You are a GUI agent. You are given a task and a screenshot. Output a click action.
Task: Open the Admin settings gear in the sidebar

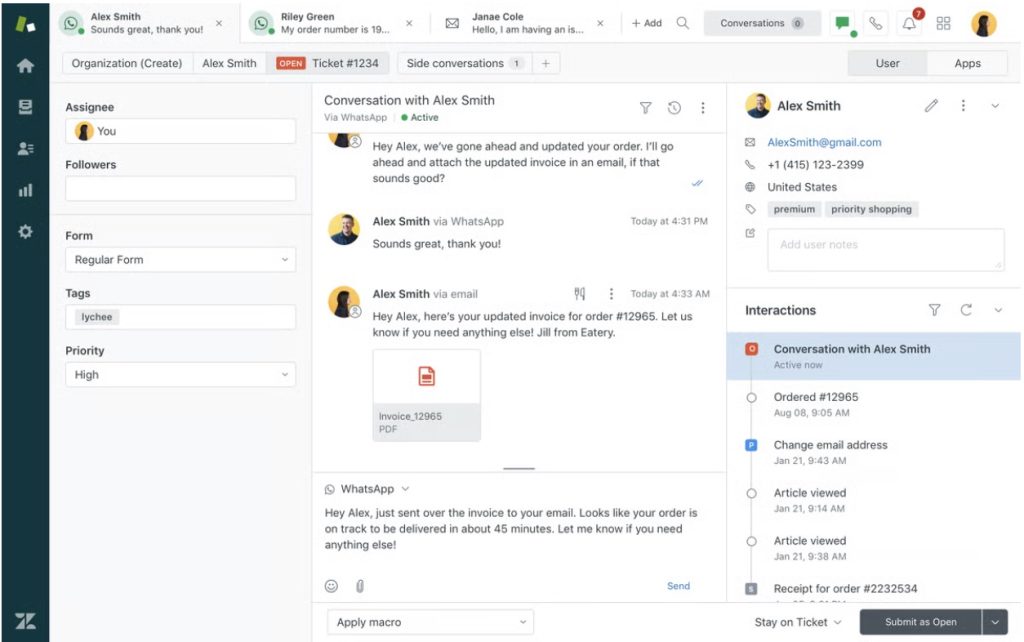[26, 232]
